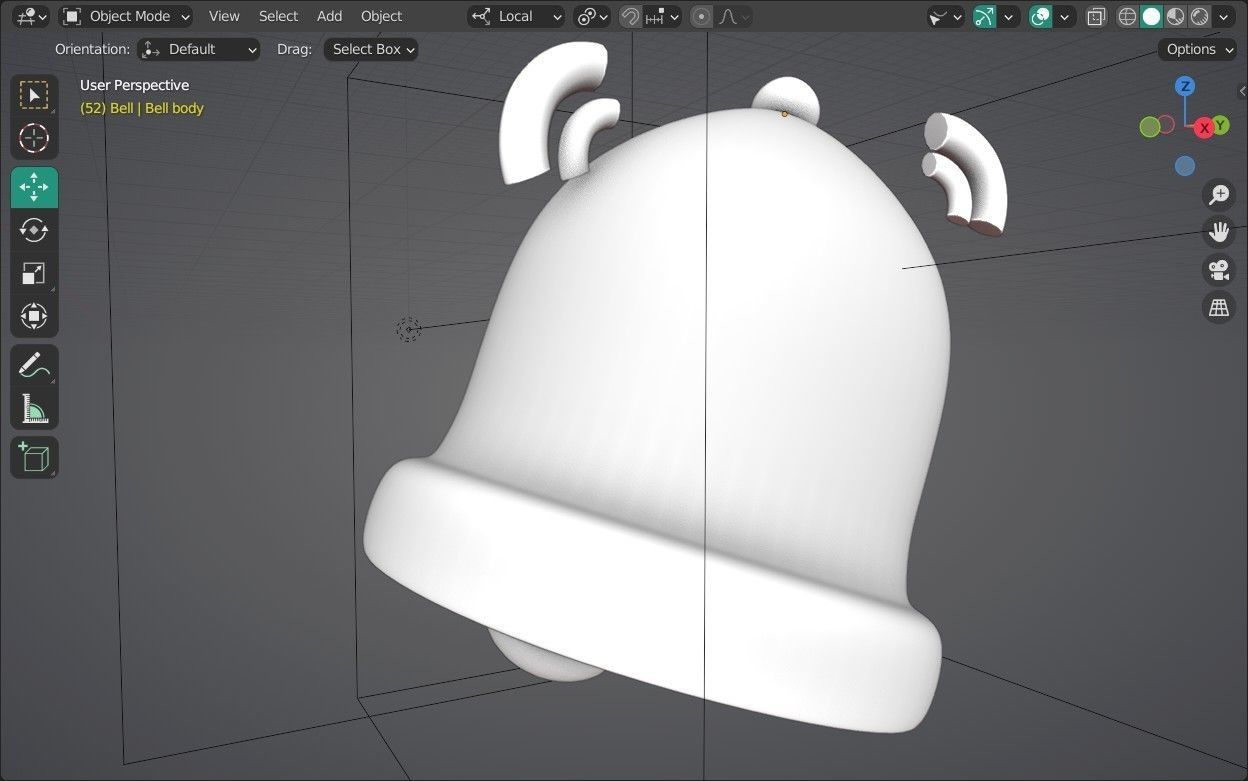The width and height of the screenshot is (1248, 781).
Task: Toggle viewport overlays
Action: [x=1041, y=16]
